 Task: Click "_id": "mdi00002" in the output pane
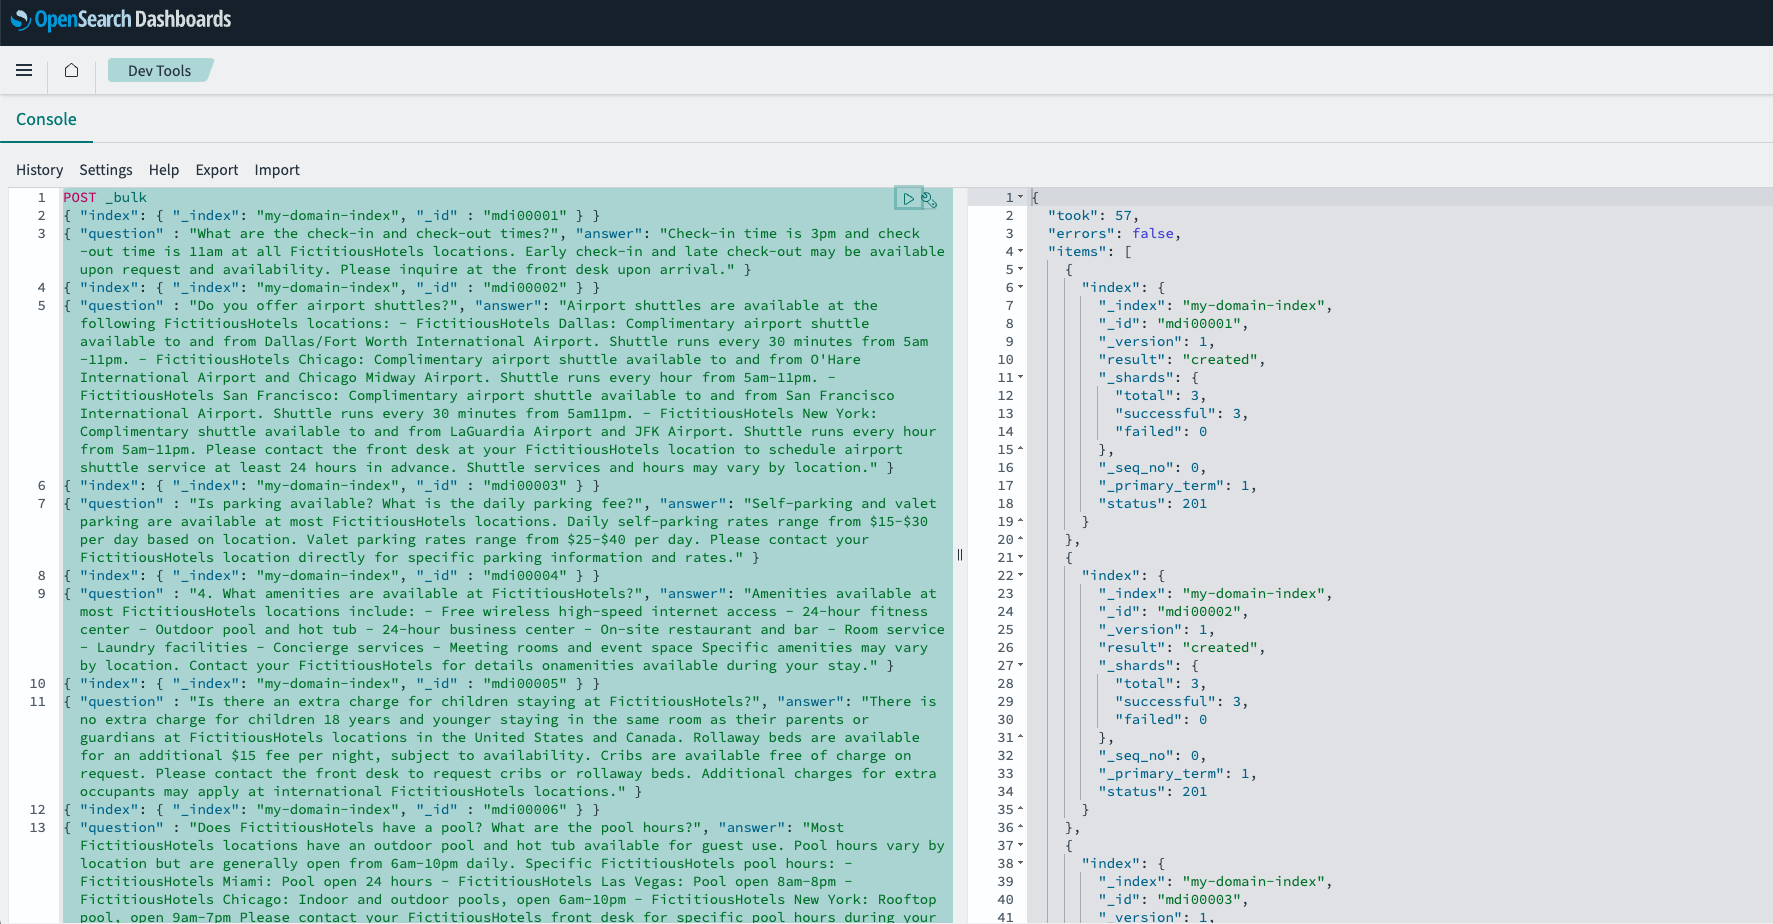point(1174,612)
